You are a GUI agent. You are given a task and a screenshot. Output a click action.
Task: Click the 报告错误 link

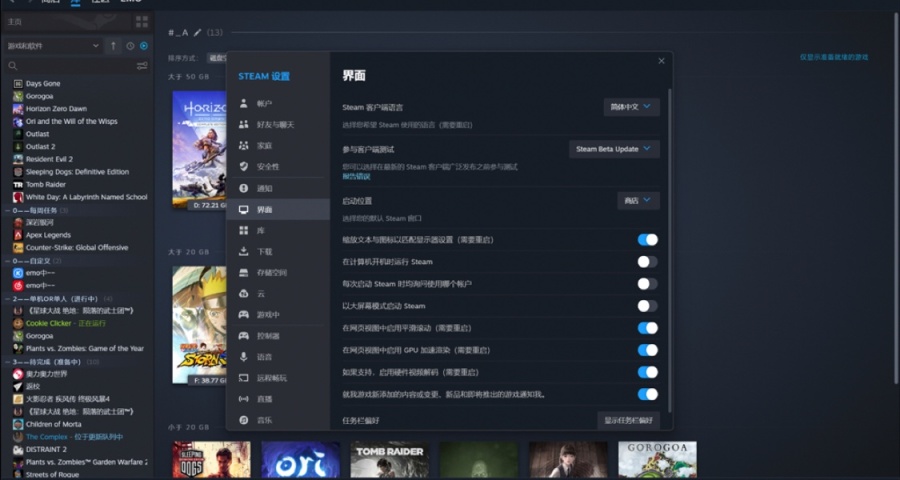point(356,176)
